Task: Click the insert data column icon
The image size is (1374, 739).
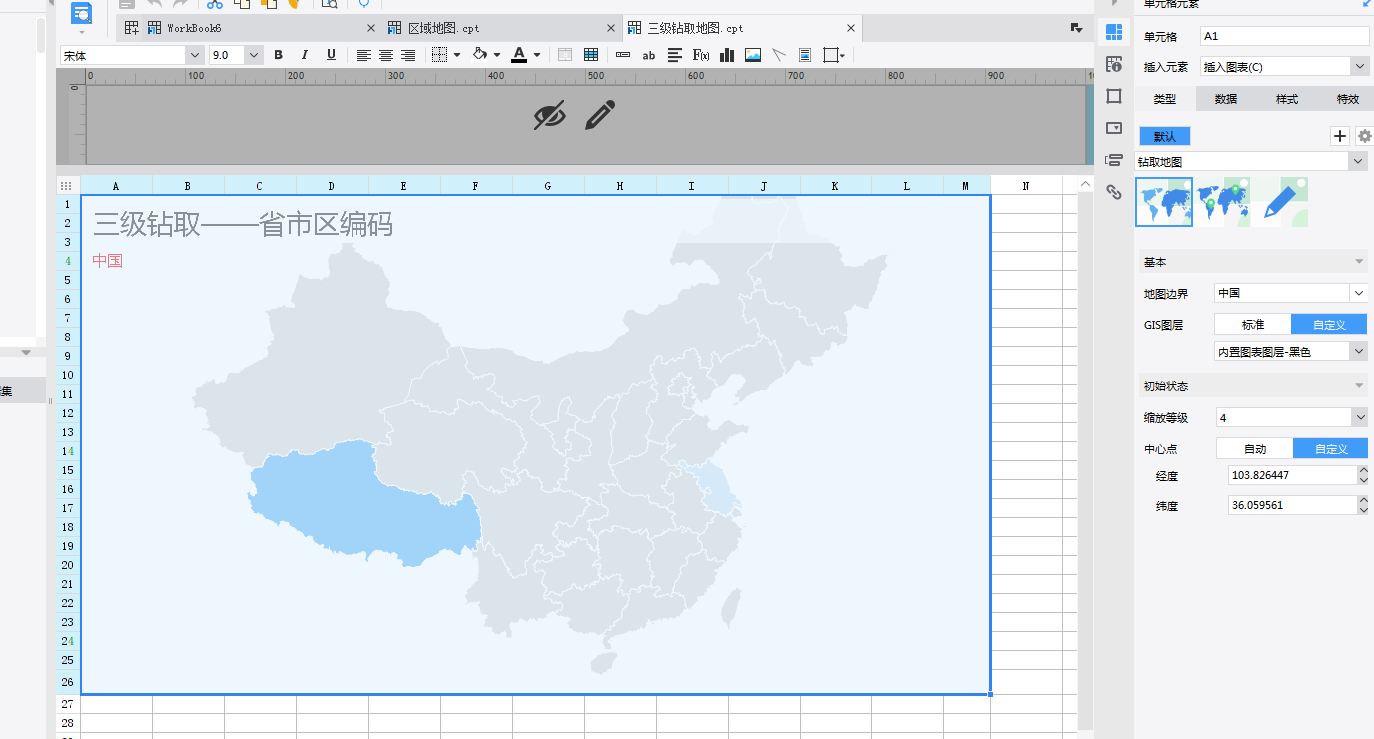Action: click(x=623, y=55)
